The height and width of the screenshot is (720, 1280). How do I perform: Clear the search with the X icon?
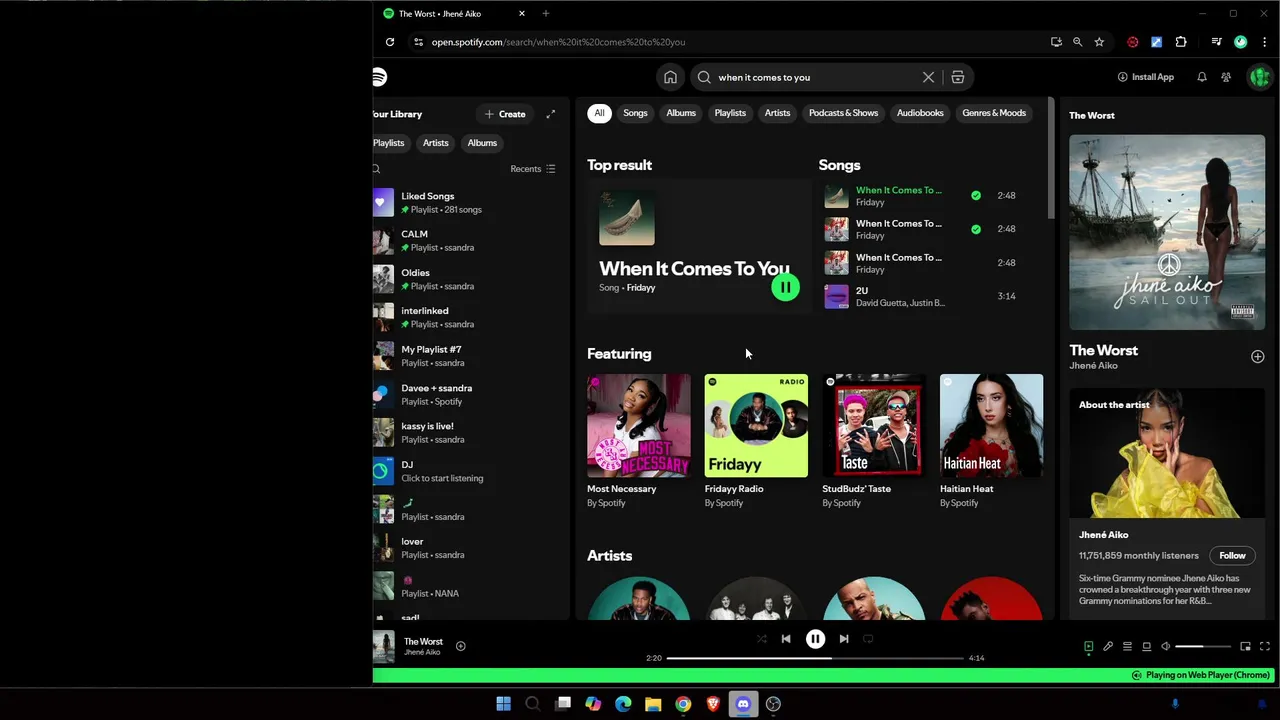point(928,77)
